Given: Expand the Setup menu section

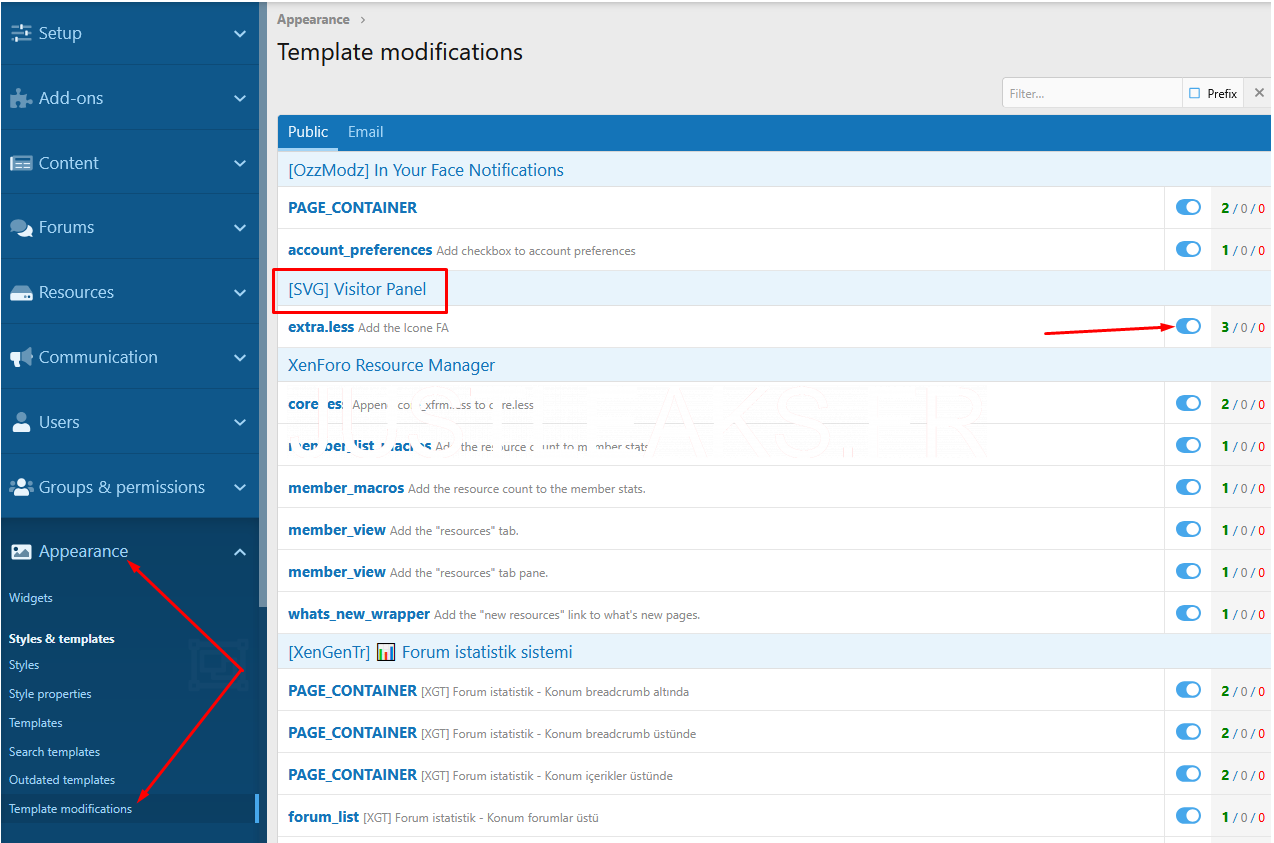Looking at the screenshot, I should click(x=240, y=33).
